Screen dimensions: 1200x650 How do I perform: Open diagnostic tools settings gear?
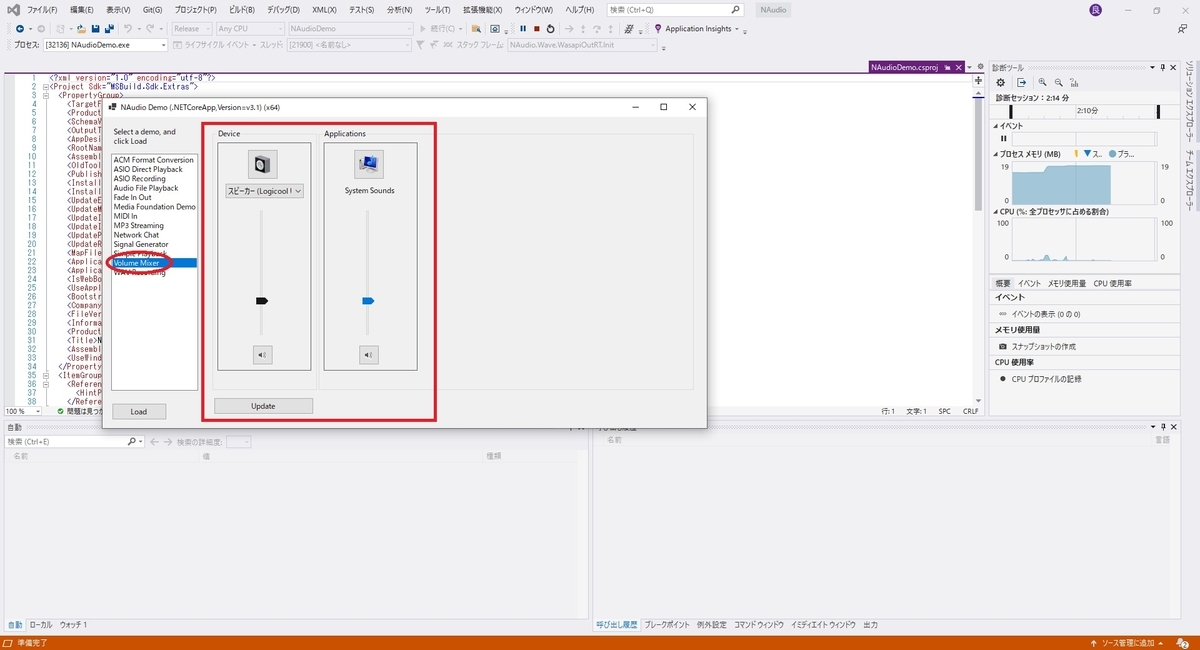tap(1000, 82)
